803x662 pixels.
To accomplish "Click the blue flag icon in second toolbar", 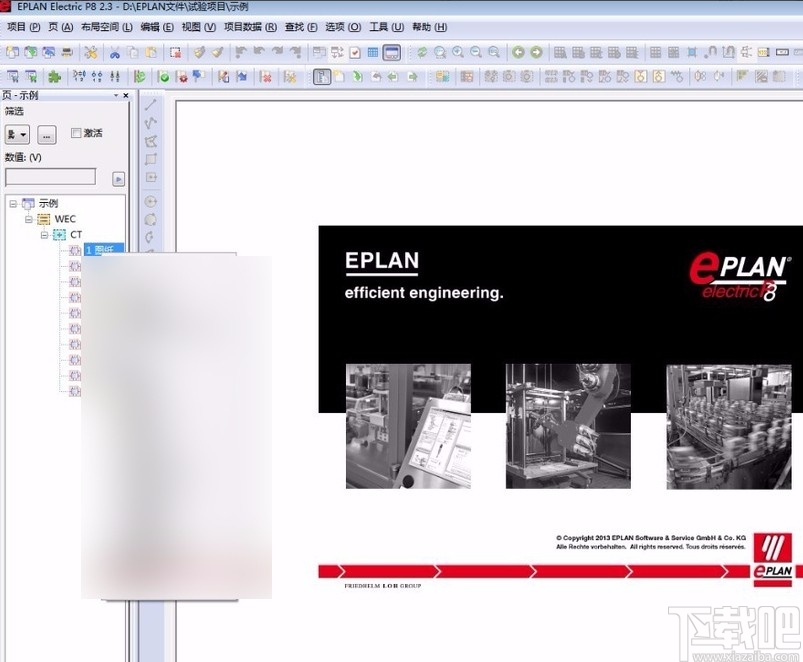I will coord(199,77).
